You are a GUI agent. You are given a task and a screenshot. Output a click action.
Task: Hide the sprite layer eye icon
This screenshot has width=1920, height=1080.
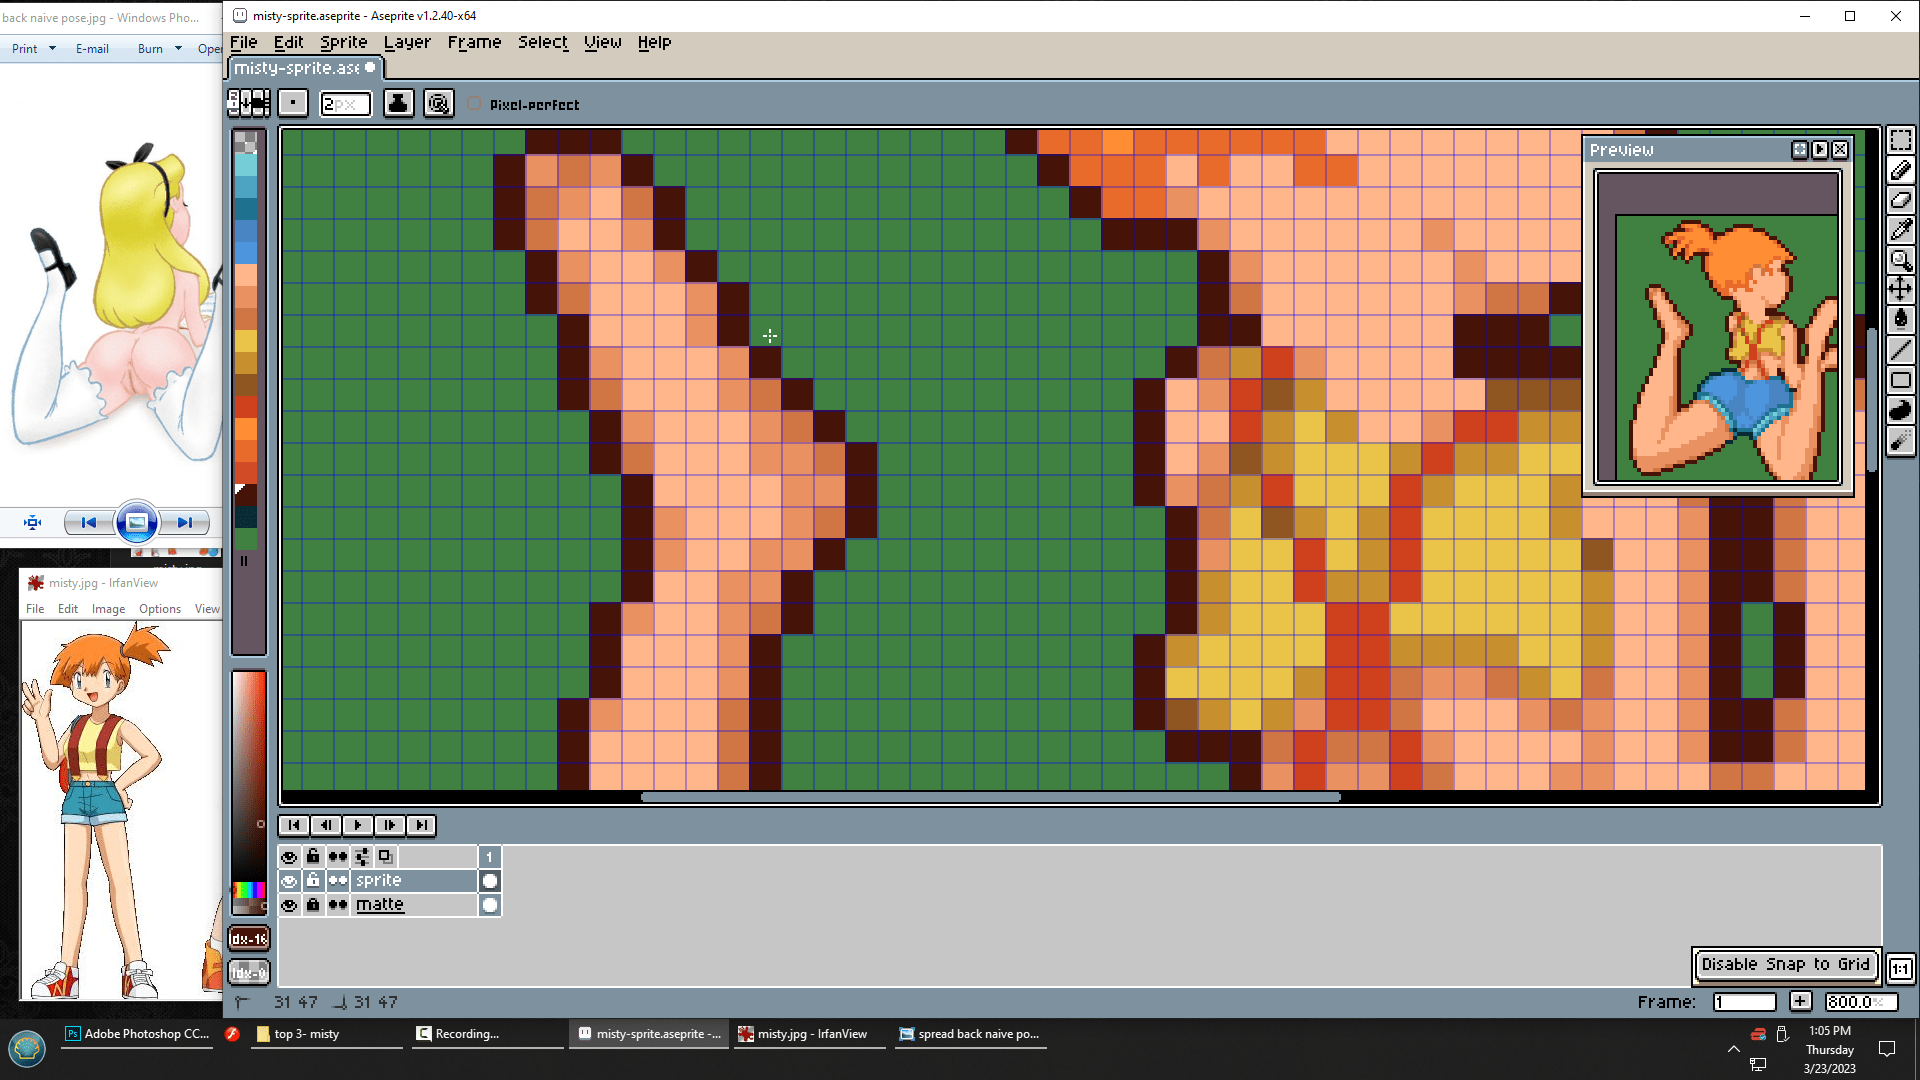(289, 881)
